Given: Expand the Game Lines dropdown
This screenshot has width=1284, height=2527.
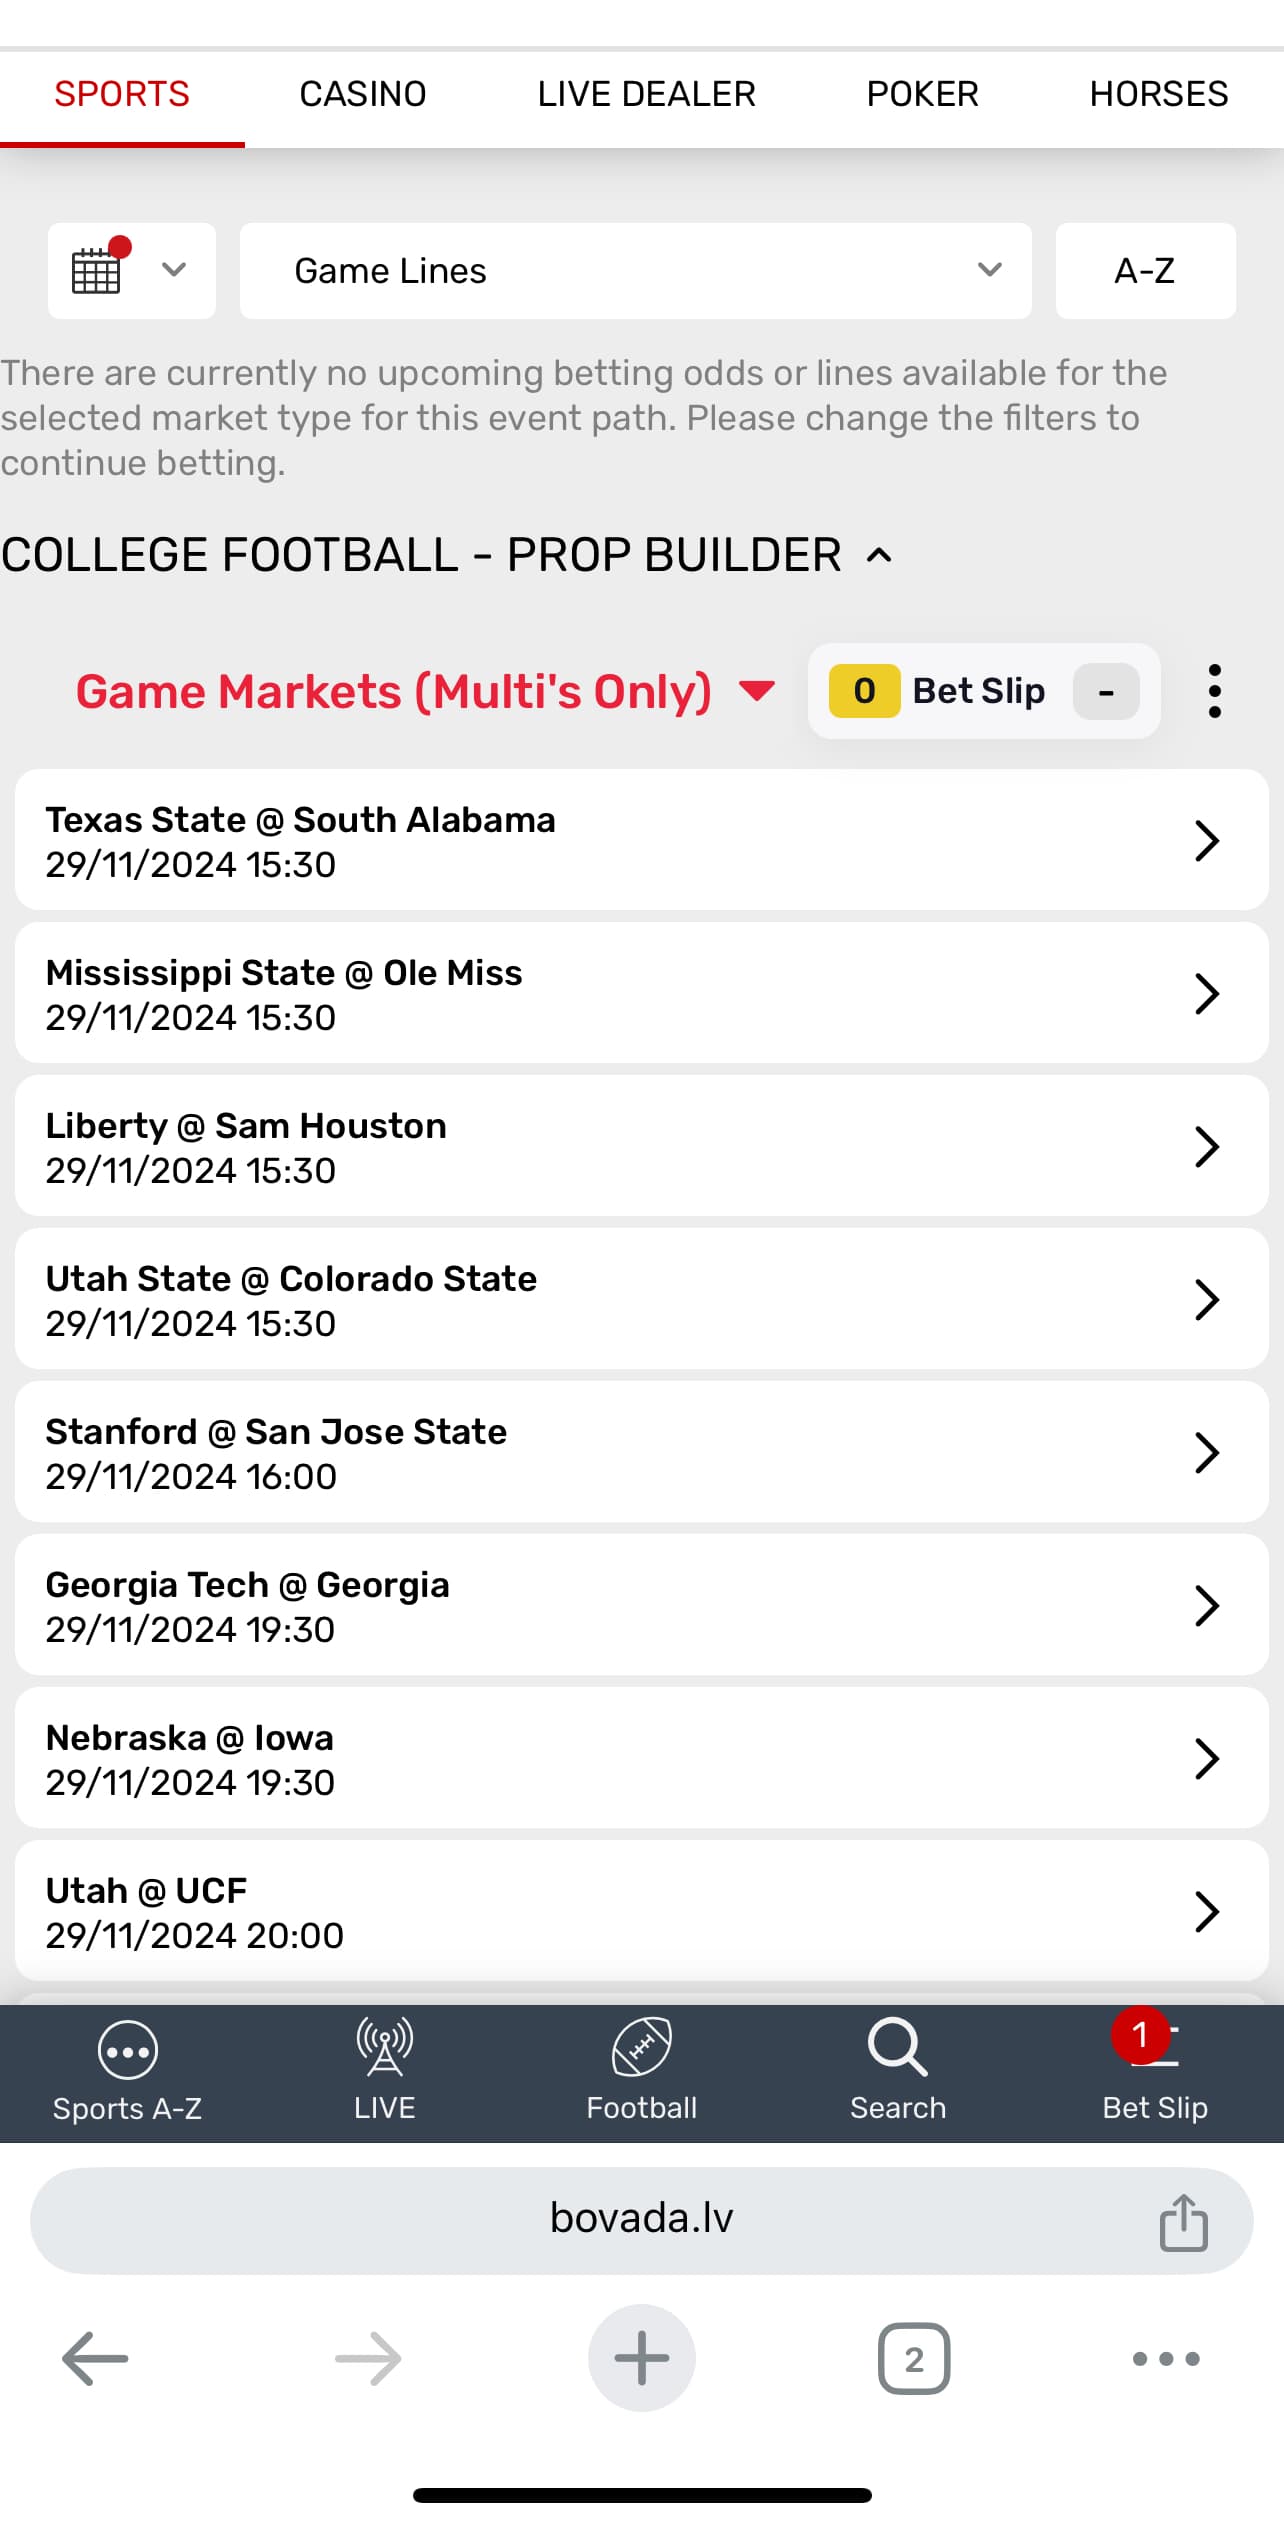Looking at the screenshot, I should [635, 270].
